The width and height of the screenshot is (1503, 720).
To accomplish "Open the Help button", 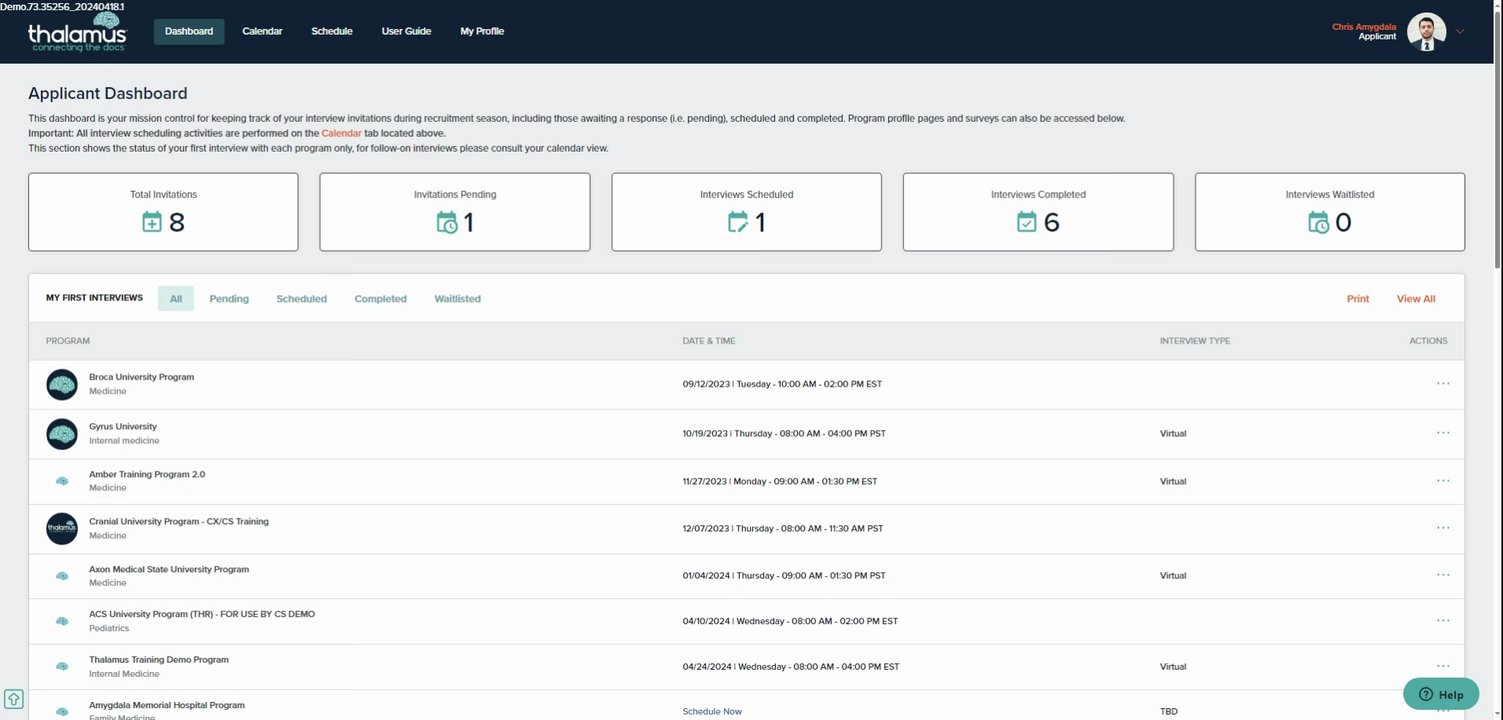I will point(1441,694).
